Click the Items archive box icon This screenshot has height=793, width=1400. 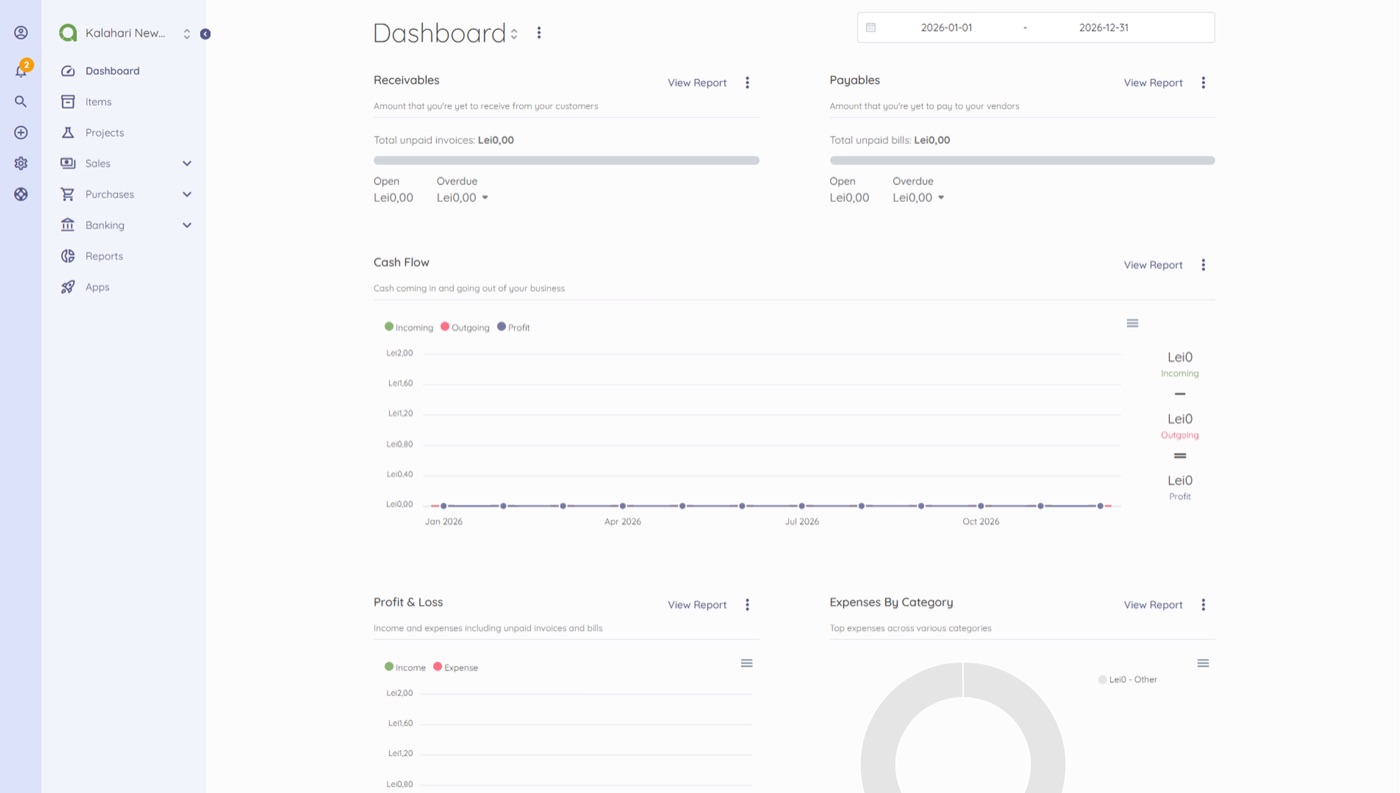68,102
